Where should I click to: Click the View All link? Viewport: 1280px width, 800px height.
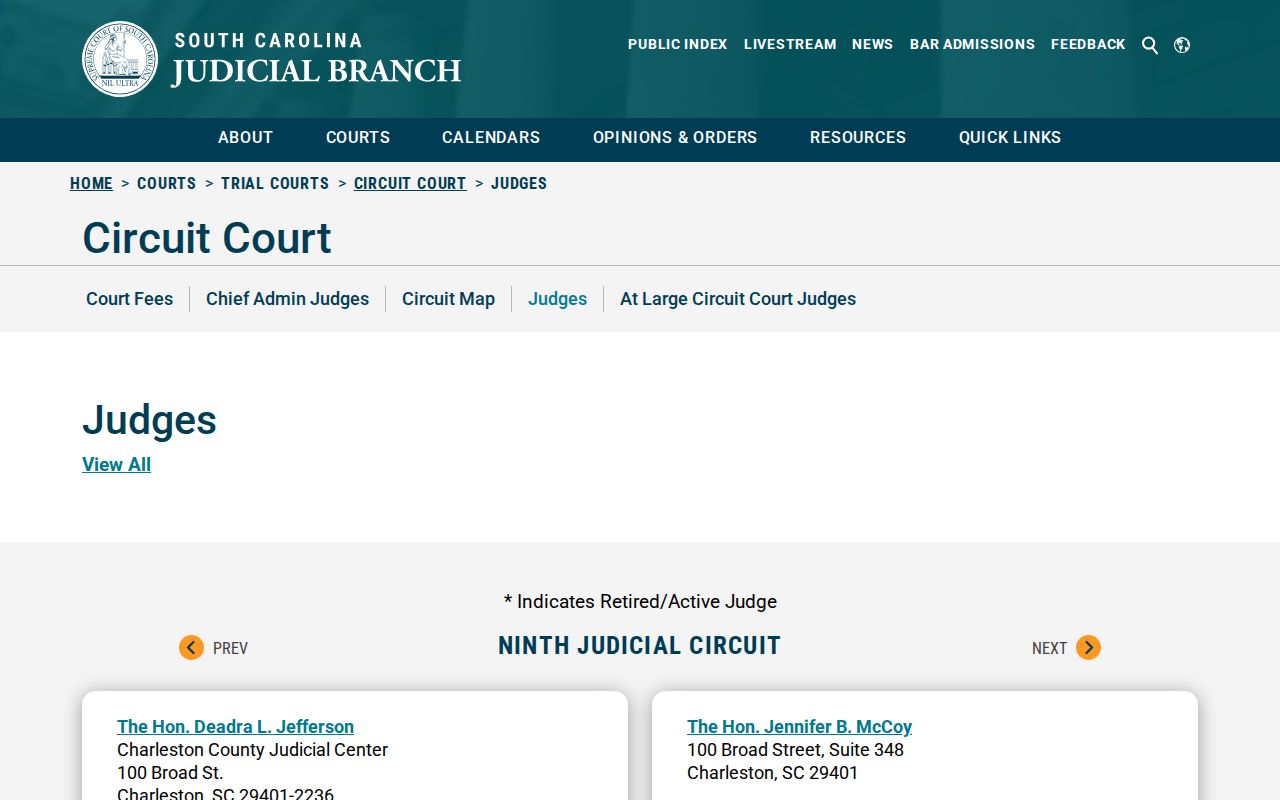pyautogui.click(x=116, y=465)
